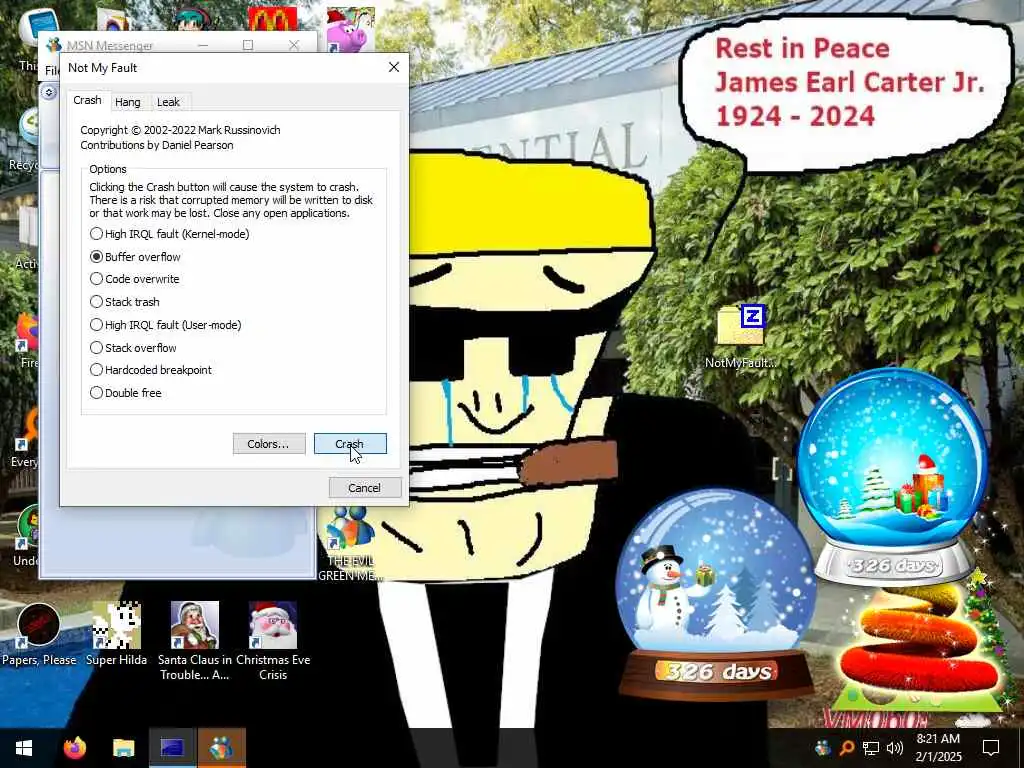Image resolution: width=1024 pixels, height=768 pixels.
Task: Select the Hardcoded breakpoint option
Action: coord(151,370)
